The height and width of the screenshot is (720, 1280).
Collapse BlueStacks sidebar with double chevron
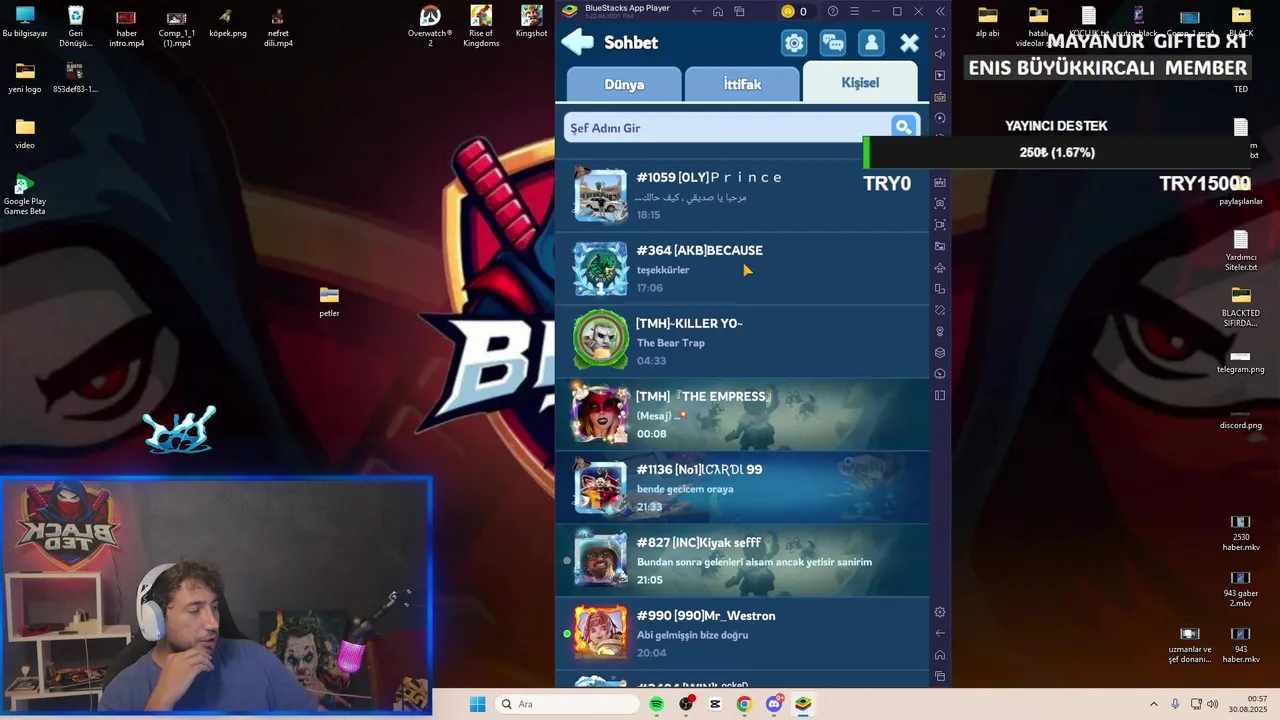click(940, 11)
